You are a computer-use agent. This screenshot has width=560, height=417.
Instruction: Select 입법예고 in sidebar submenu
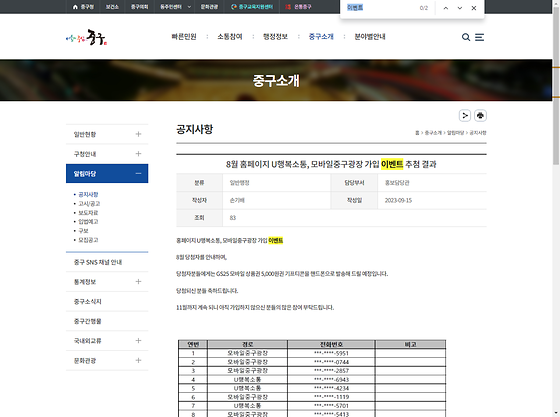88,222
